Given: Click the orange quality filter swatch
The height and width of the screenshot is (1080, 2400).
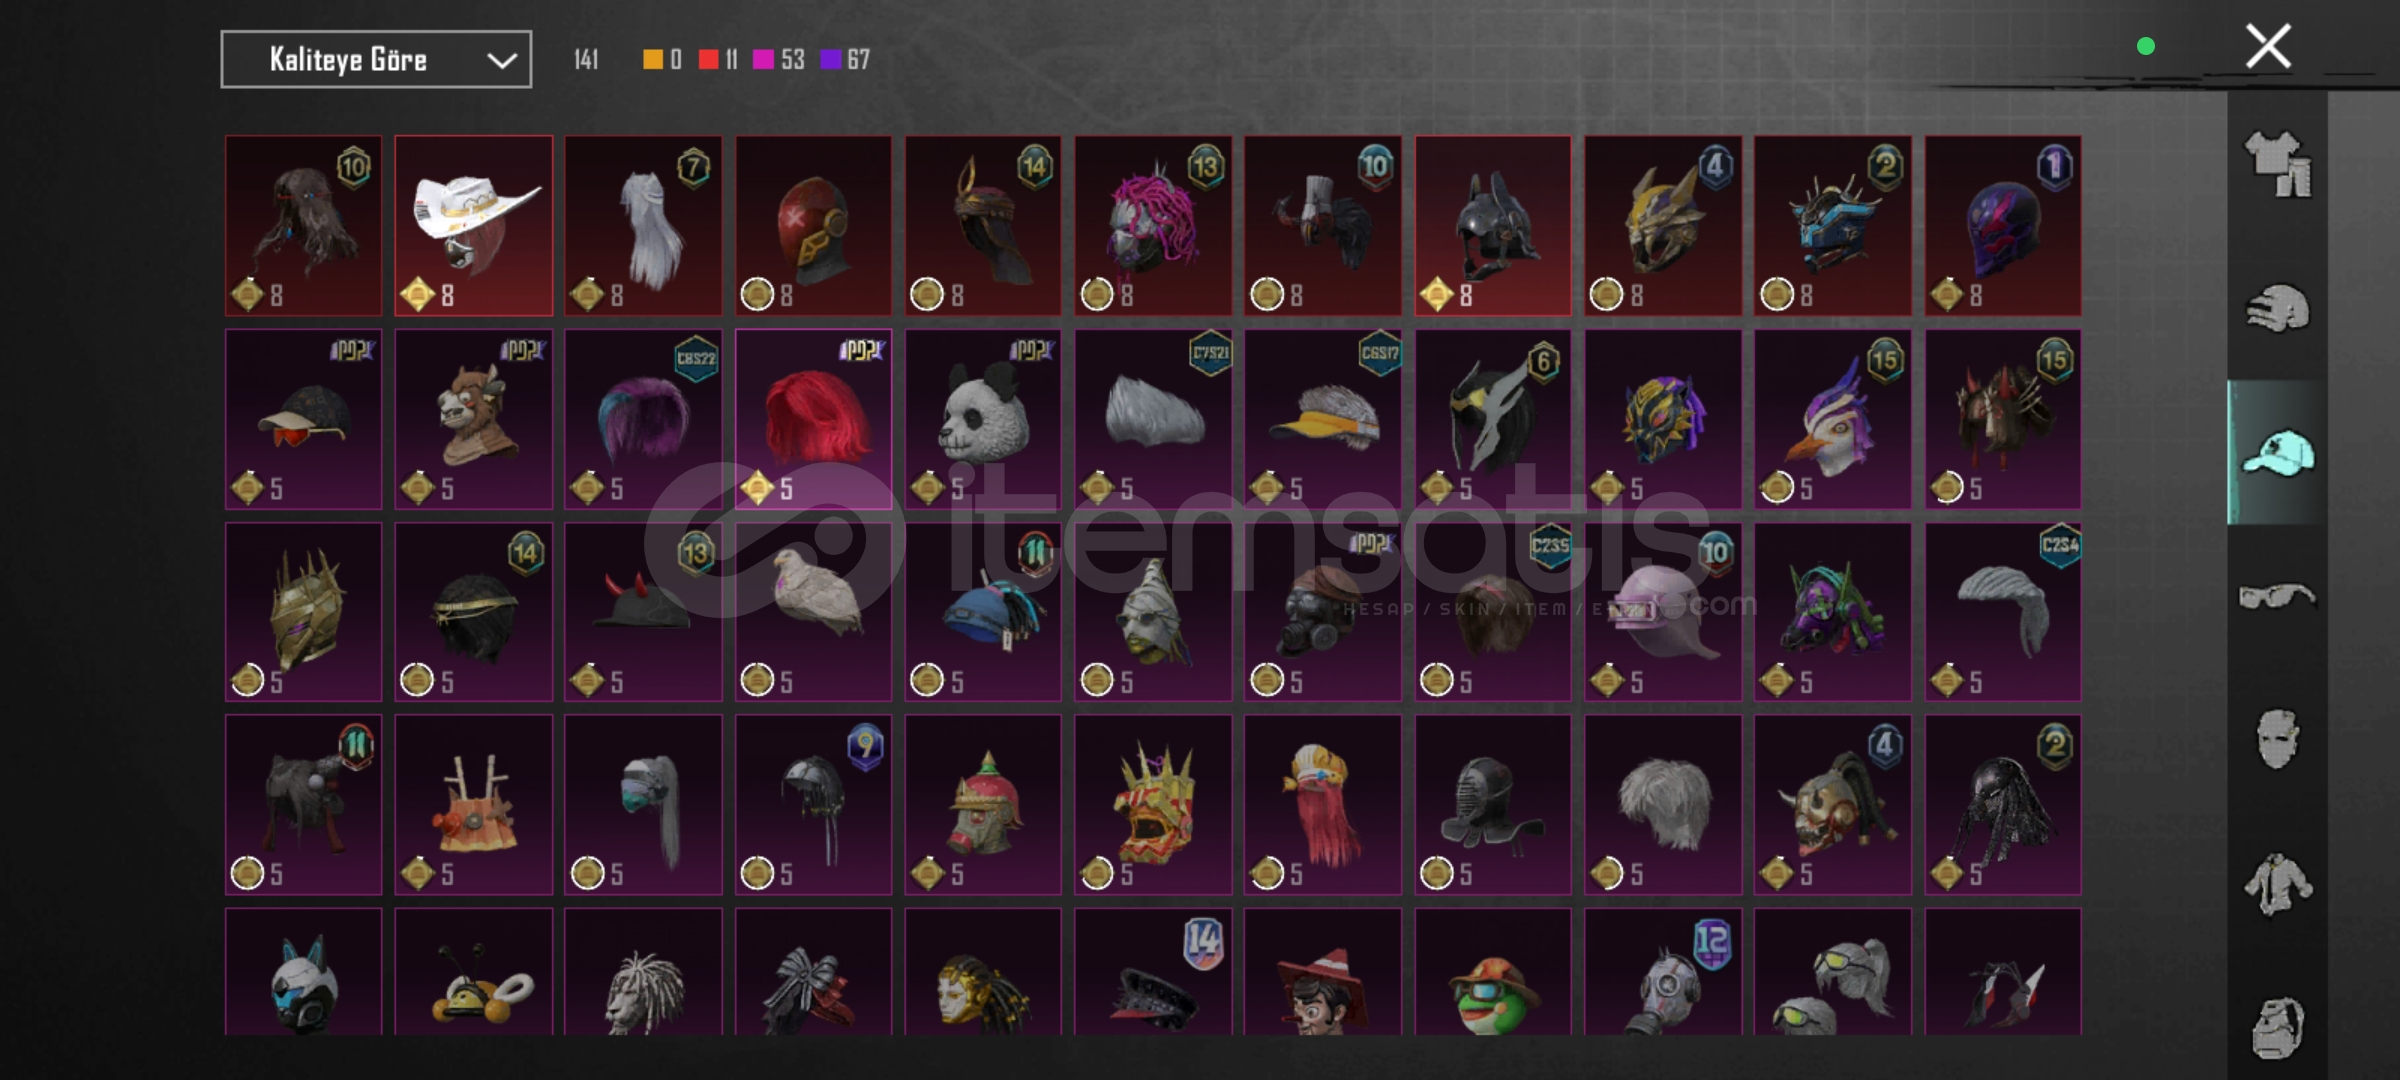Looking at the screenshot, I should (652, 60).
